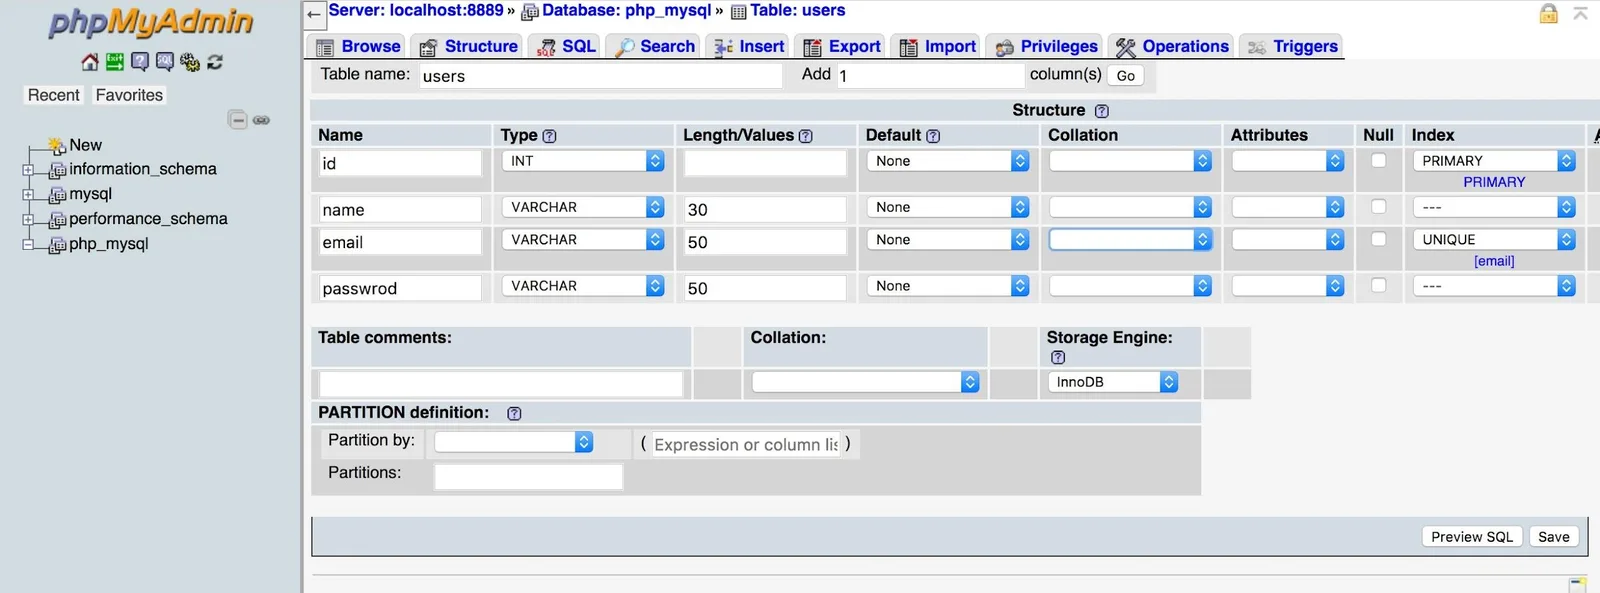Open Storage Engine help icon
Viewport: 1600px width, 593px height.
(1058, 357)
